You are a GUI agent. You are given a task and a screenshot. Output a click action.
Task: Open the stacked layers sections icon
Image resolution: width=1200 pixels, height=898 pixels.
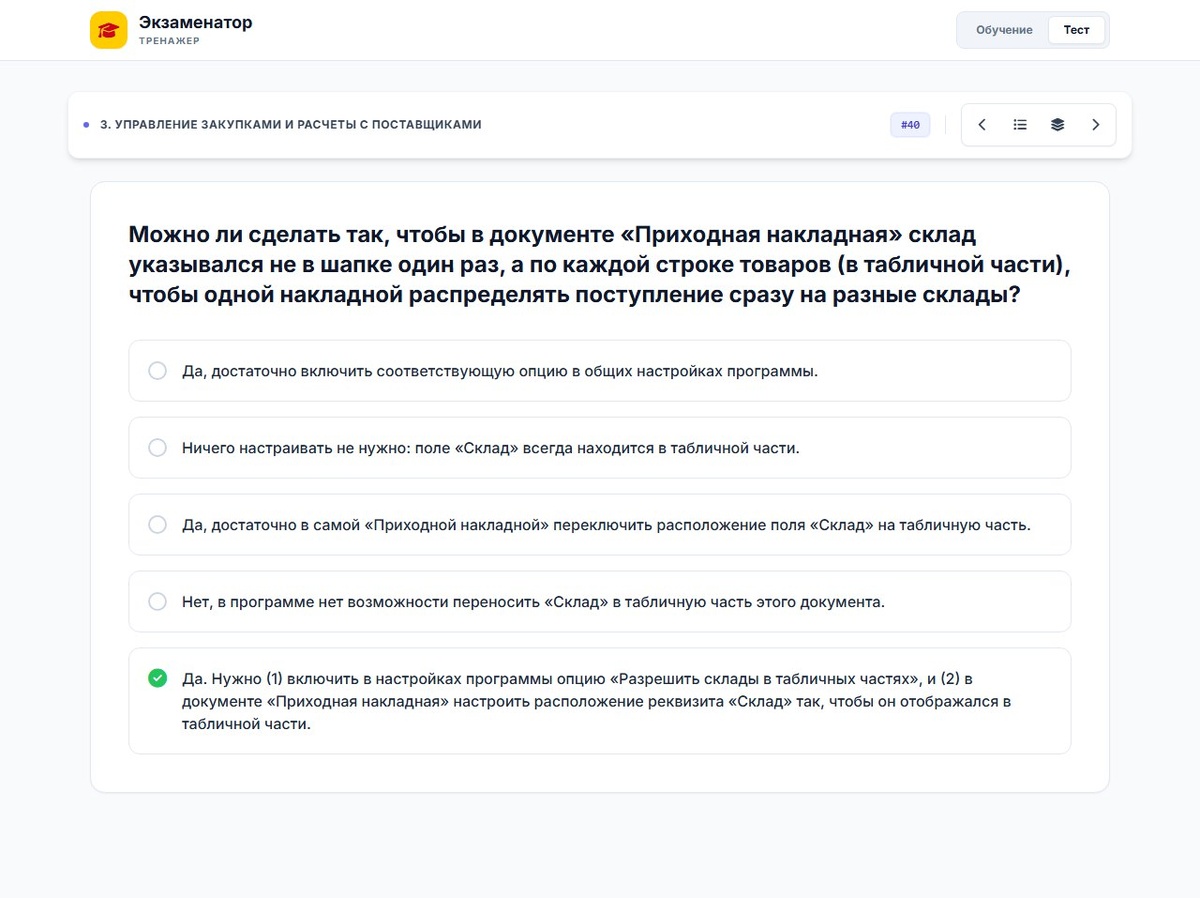(1057, 125)
